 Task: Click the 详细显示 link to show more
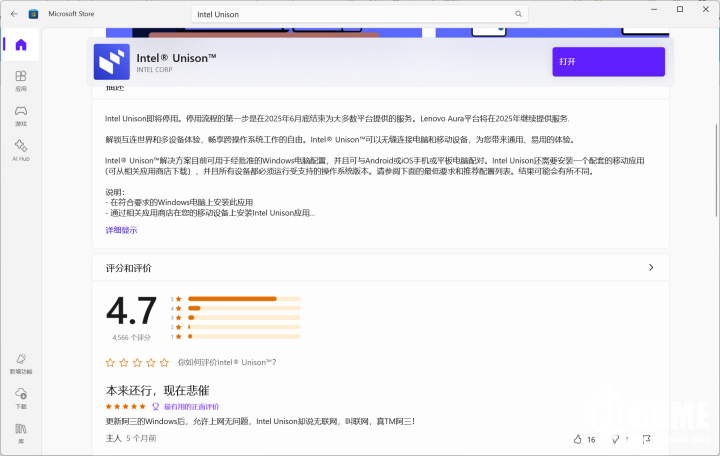tap(121, 230)
